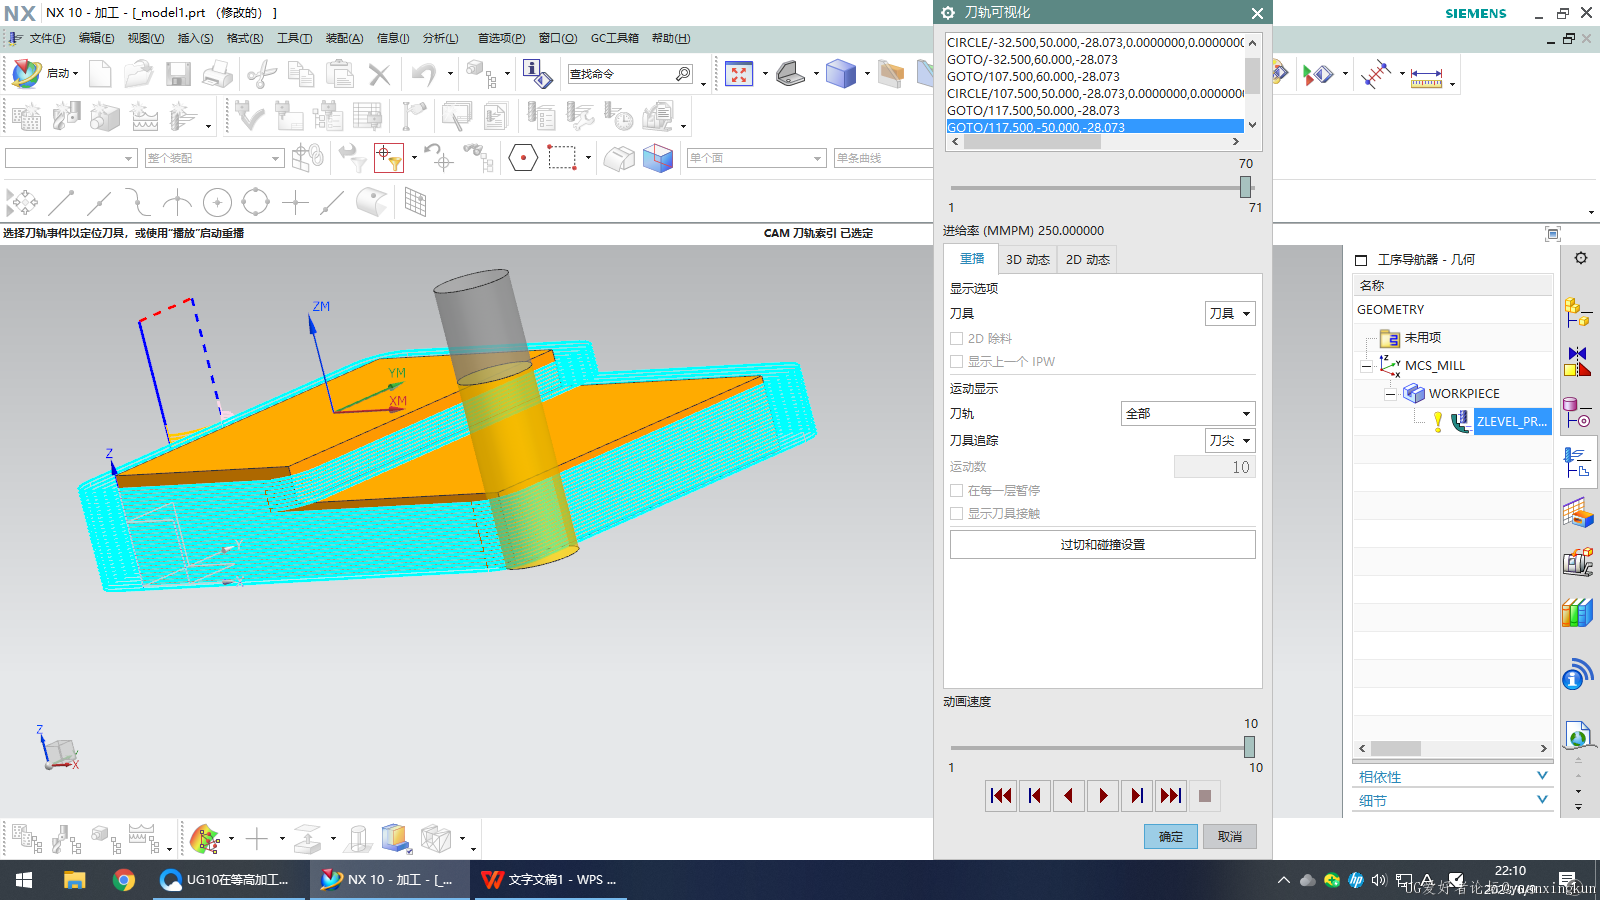Expand the 相依性 section
The height and width of the screenshot is (900, 1600).
(1452, 777)
